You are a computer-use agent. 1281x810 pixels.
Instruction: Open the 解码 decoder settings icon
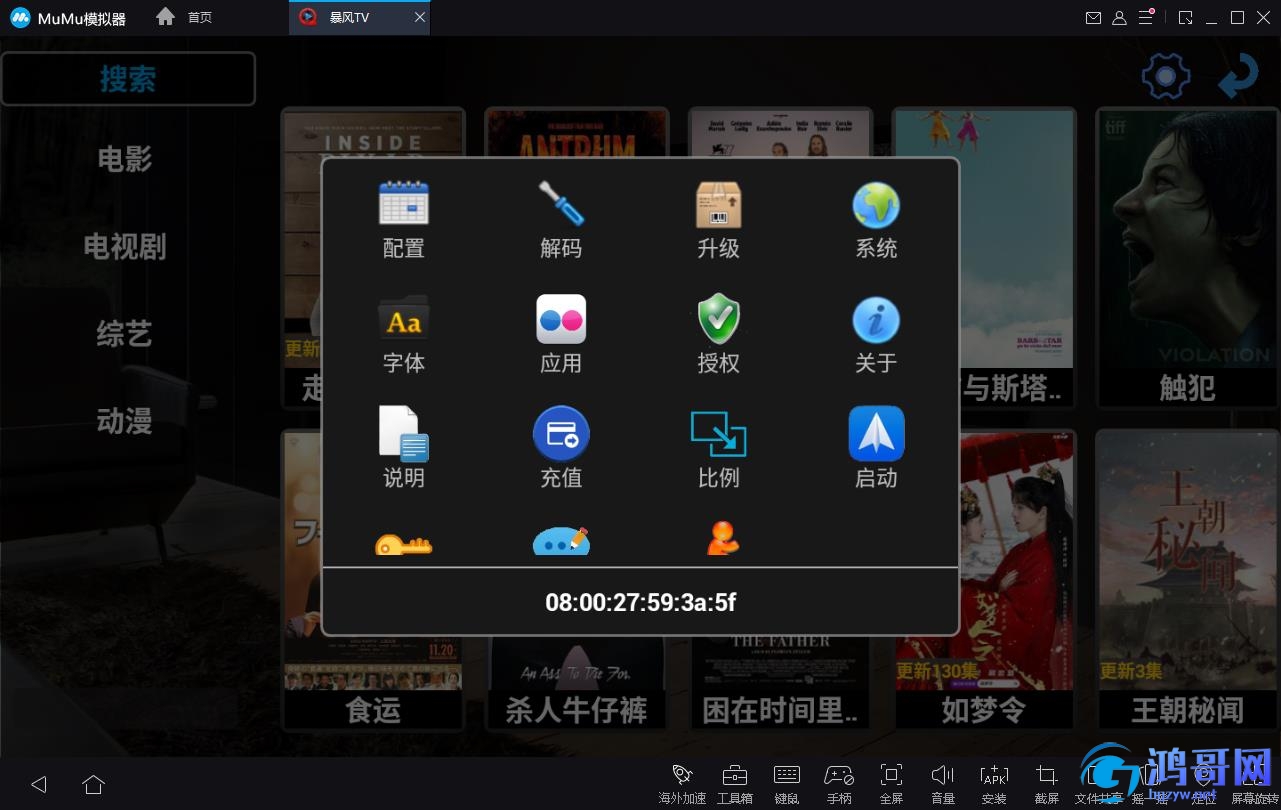(x=561, y=203)
